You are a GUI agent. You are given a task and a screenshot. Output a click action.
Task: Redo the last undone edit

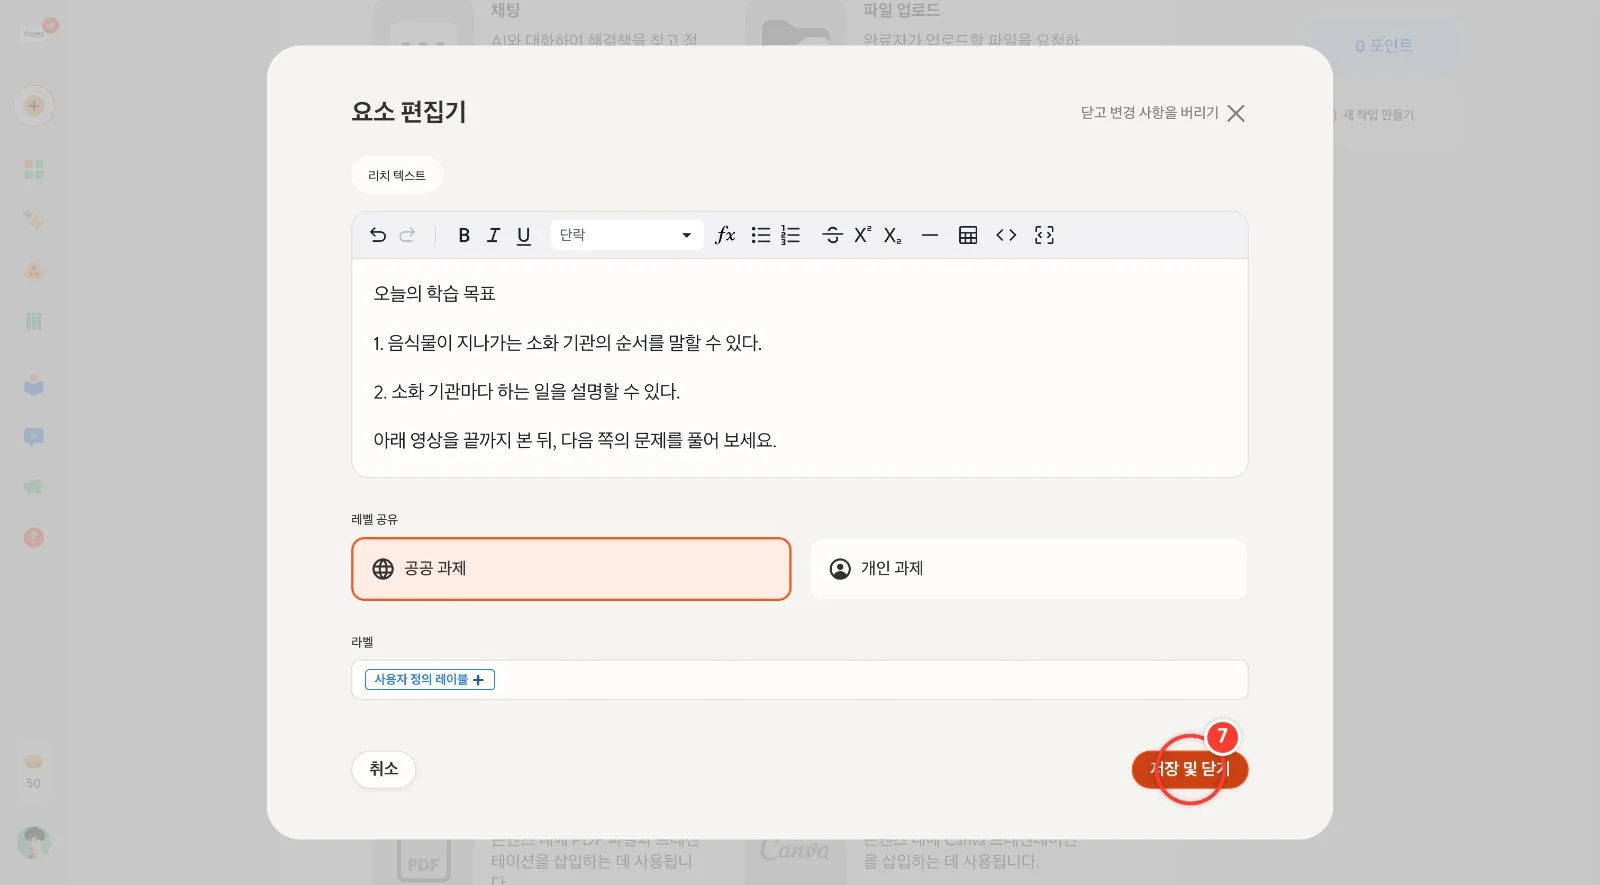coord(407,235)
